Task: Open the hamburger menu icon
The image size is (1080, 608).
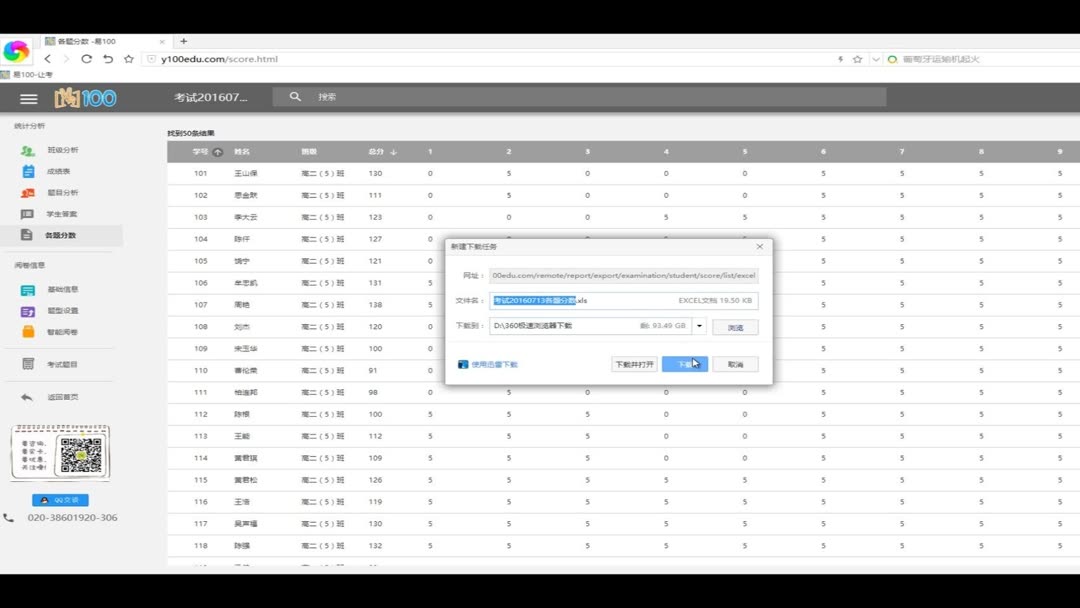Action: [28, 98]
